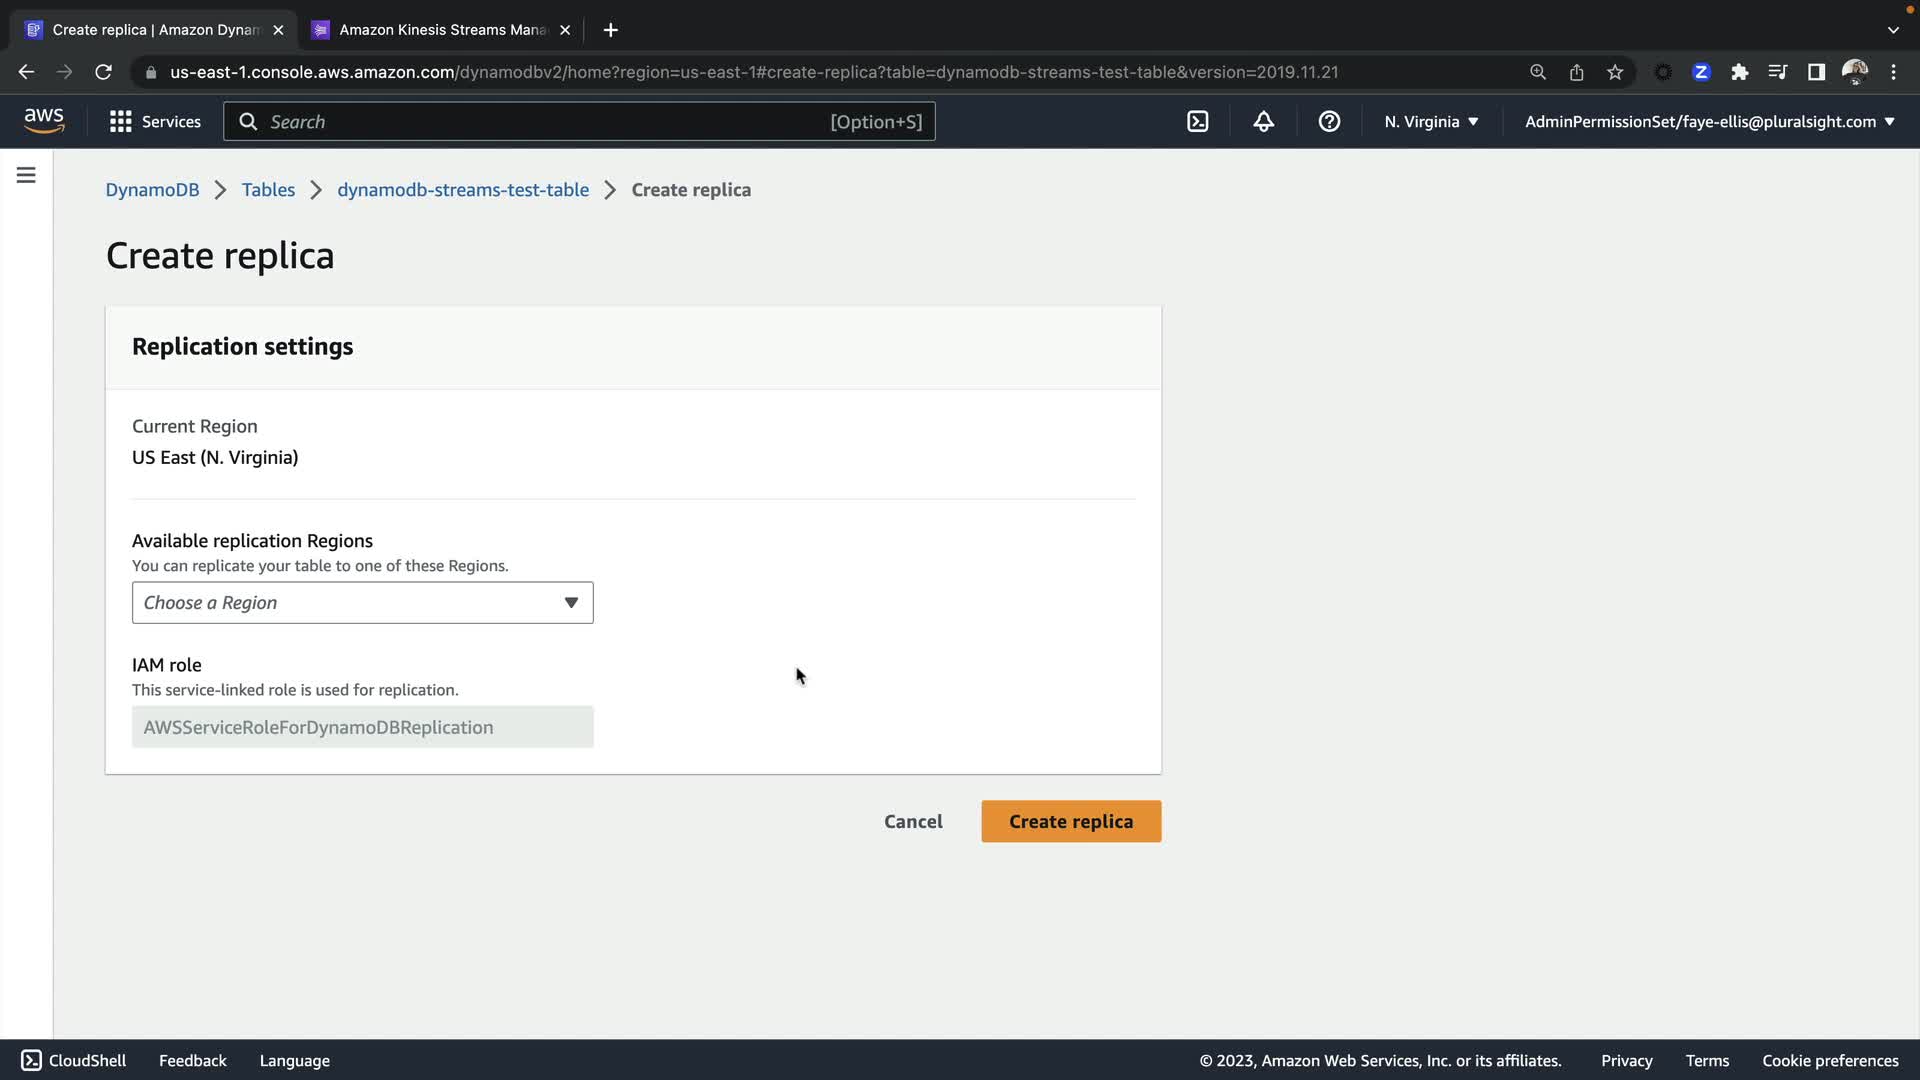Reload the page

click(x=103, y=72)
